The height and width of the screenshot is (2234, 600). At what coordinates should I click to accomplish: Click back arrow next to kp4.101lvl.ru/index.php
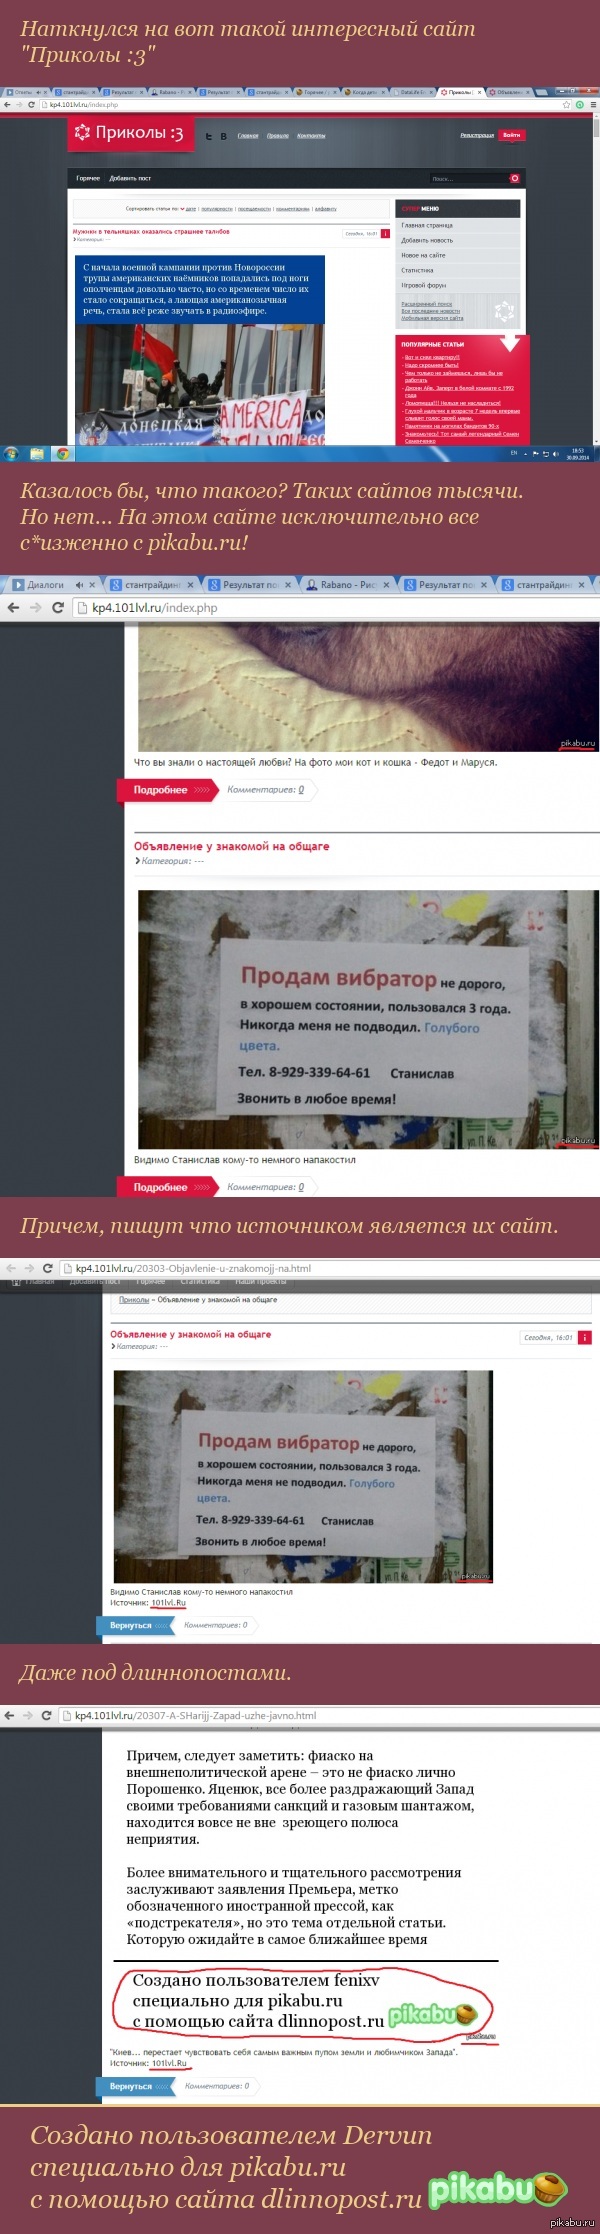point(13,607)
